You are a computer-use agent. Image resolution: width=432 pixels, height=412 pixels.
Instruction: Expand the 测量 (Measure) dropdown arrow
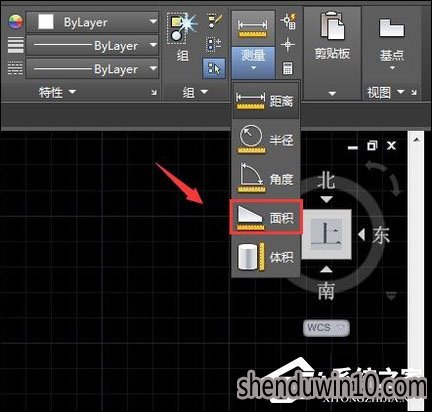pos(253,68)
